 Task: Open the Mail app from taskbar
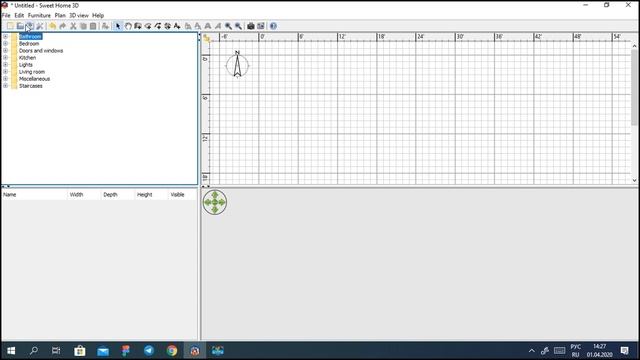pyautogui.click(x=103, y=351)
